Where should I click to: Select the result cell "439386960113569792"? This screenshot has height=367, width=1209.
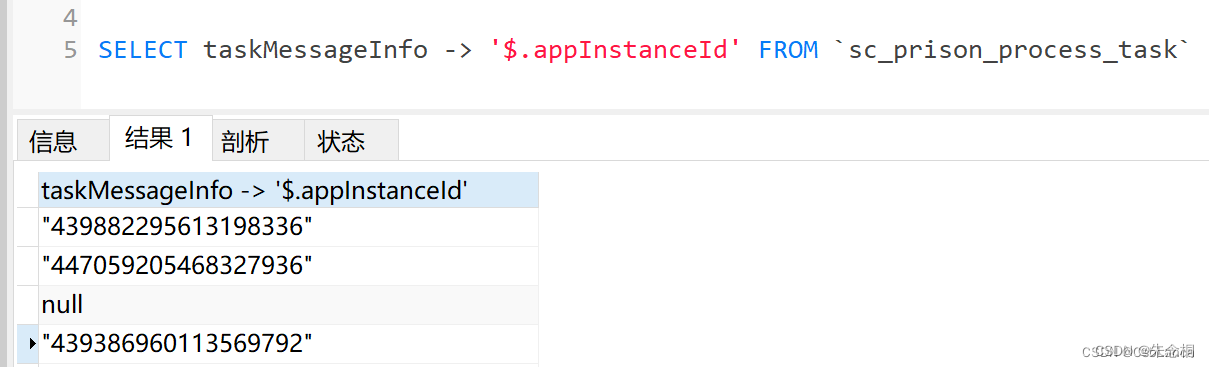pyautogui.click(x=288, y=344)
